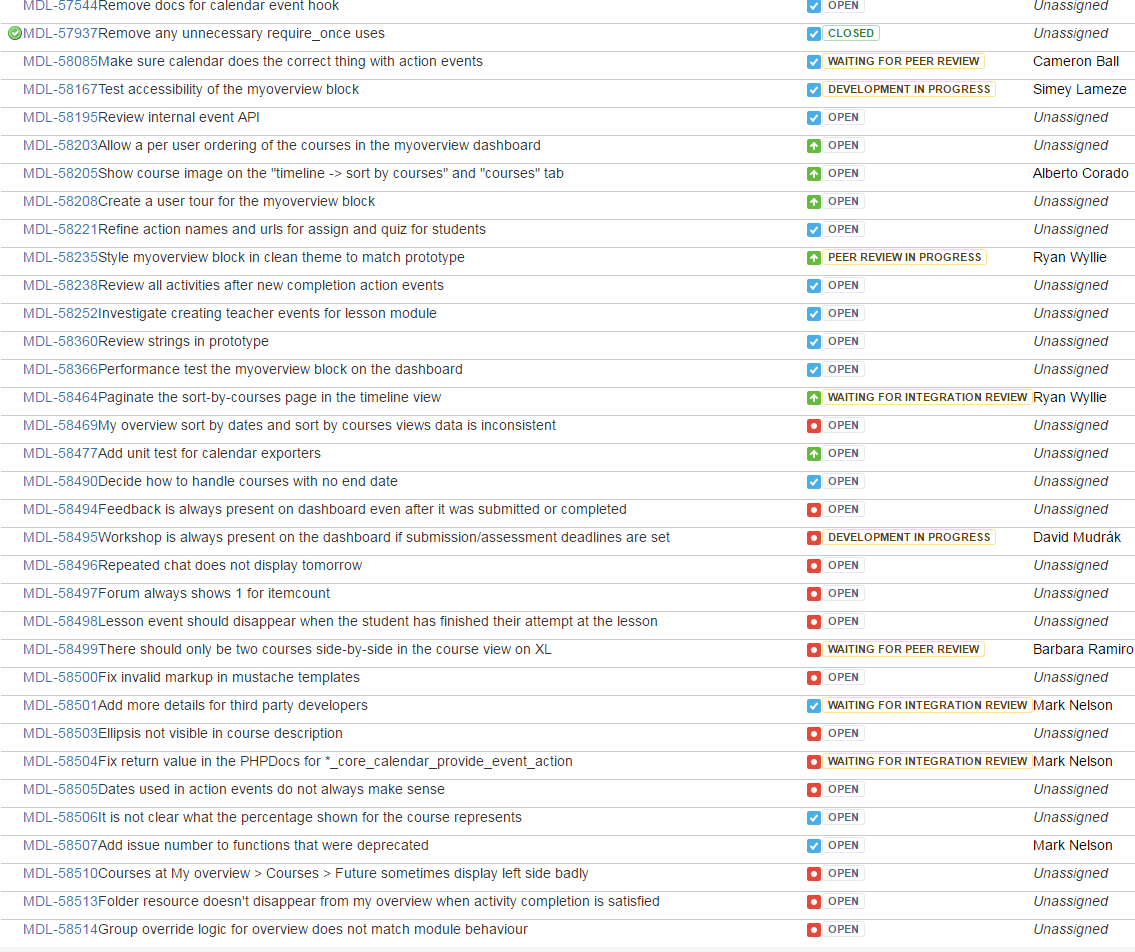Viewport: 1135px width, 952px height.
Task: Click Ryan Wyllie in MDL-58235 row
Action: (1069, 257)
